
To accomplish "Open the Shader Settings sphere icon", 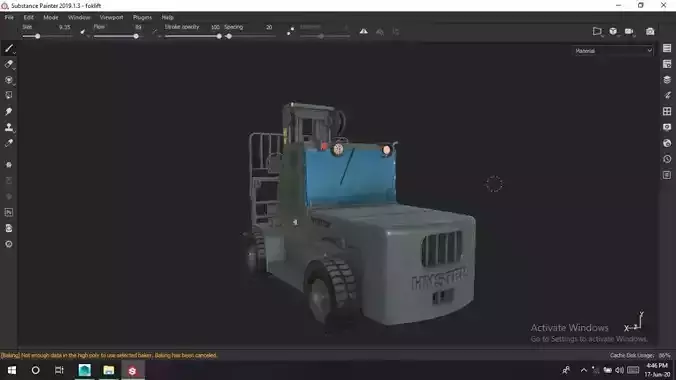I will click(x=667, y=143).
